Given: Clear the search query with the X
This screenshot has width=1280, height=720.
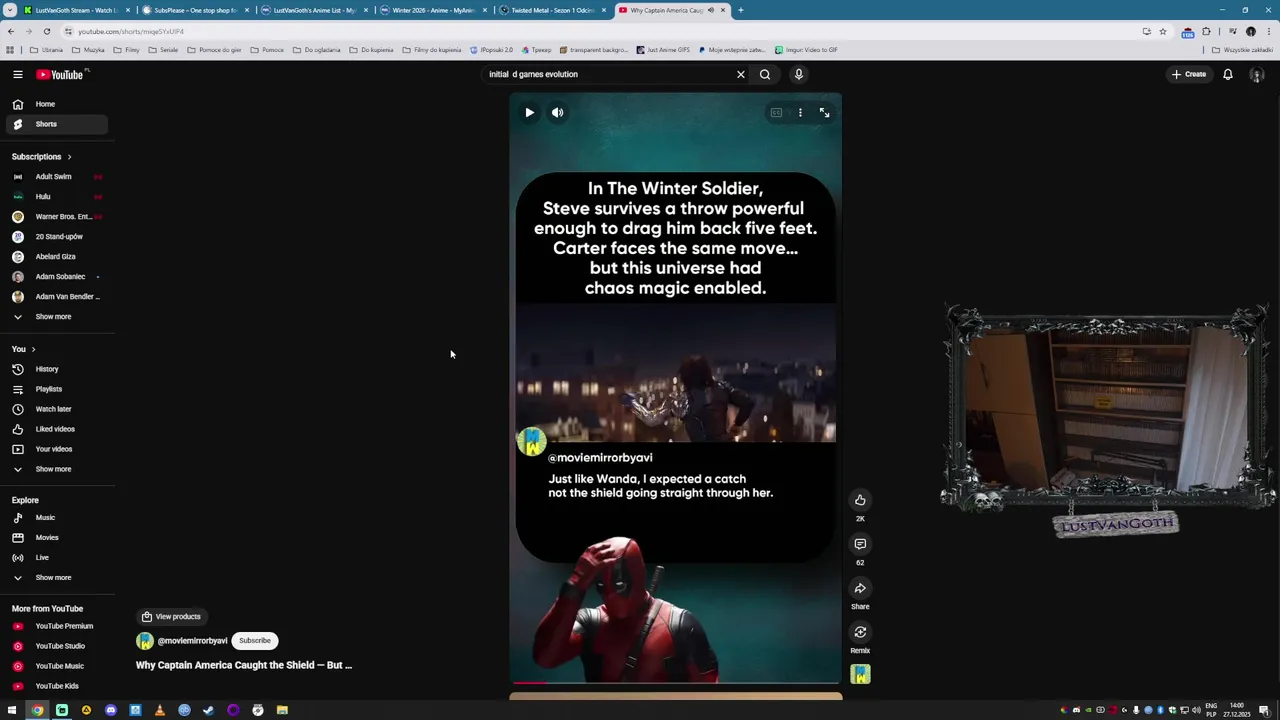Looking at the screenshot, I should click(x=741, y=74).
